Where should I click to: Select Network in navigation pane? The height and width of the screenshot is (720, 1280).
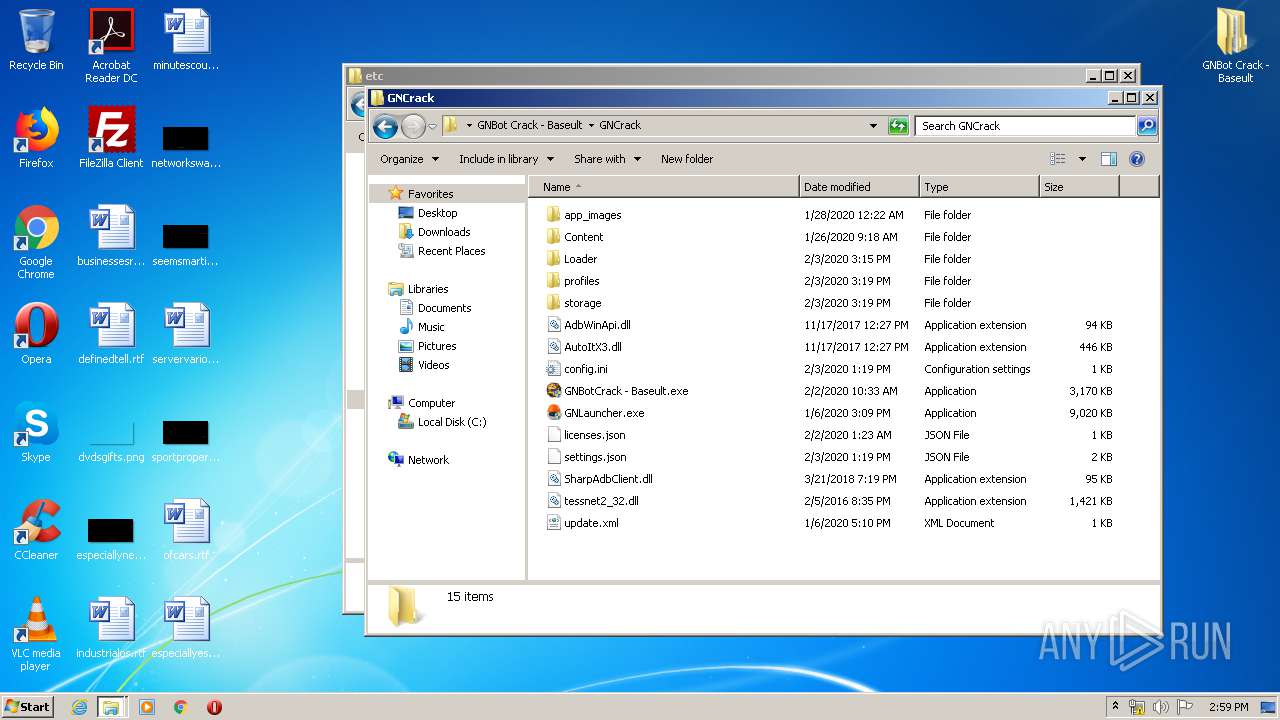[418, 460]
